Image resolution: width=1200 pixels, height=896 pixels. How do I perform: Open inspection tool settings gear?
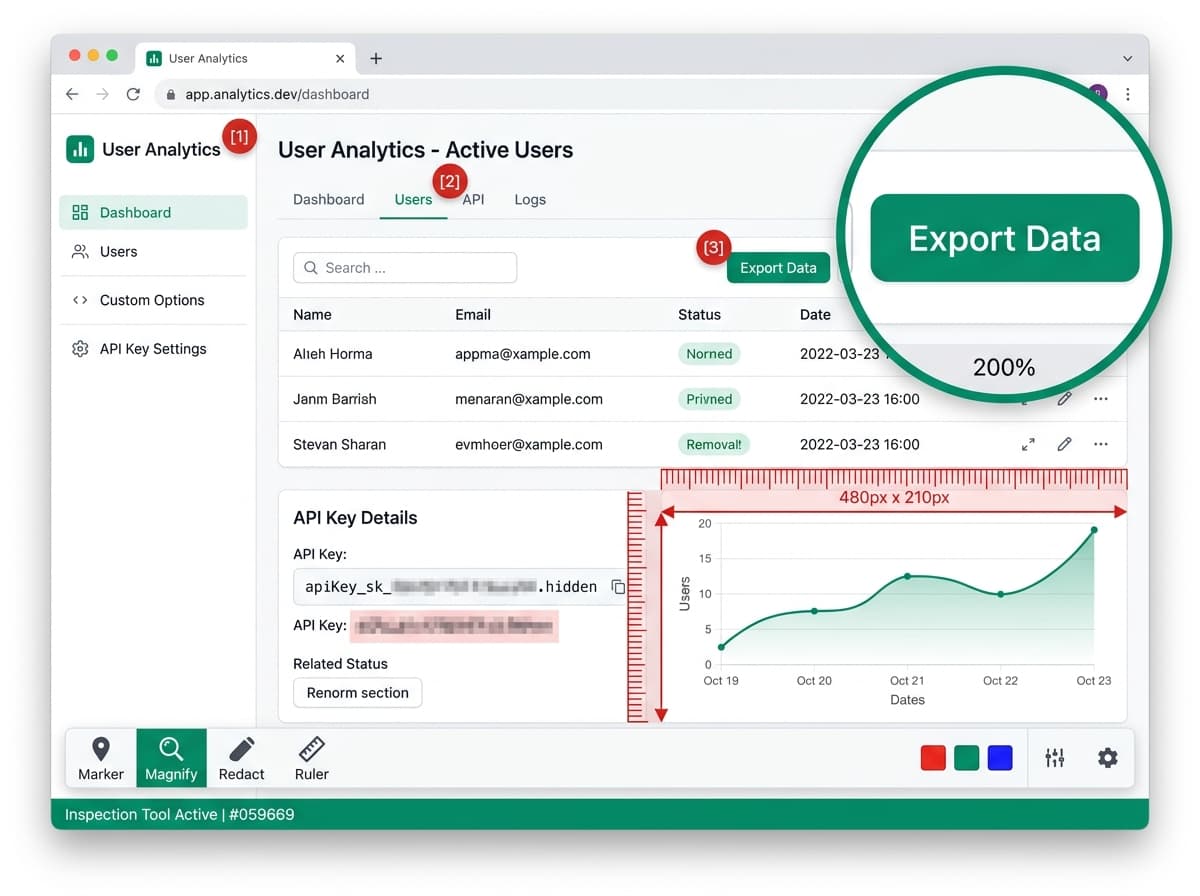(1107, 758)
